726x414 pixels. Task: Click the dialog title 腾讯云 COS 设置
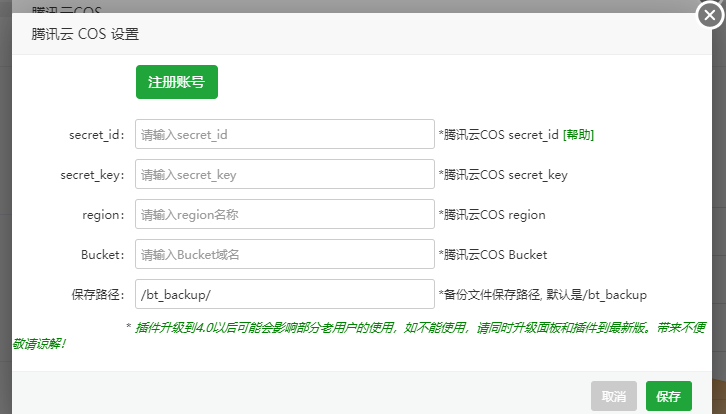coord(85,34)
